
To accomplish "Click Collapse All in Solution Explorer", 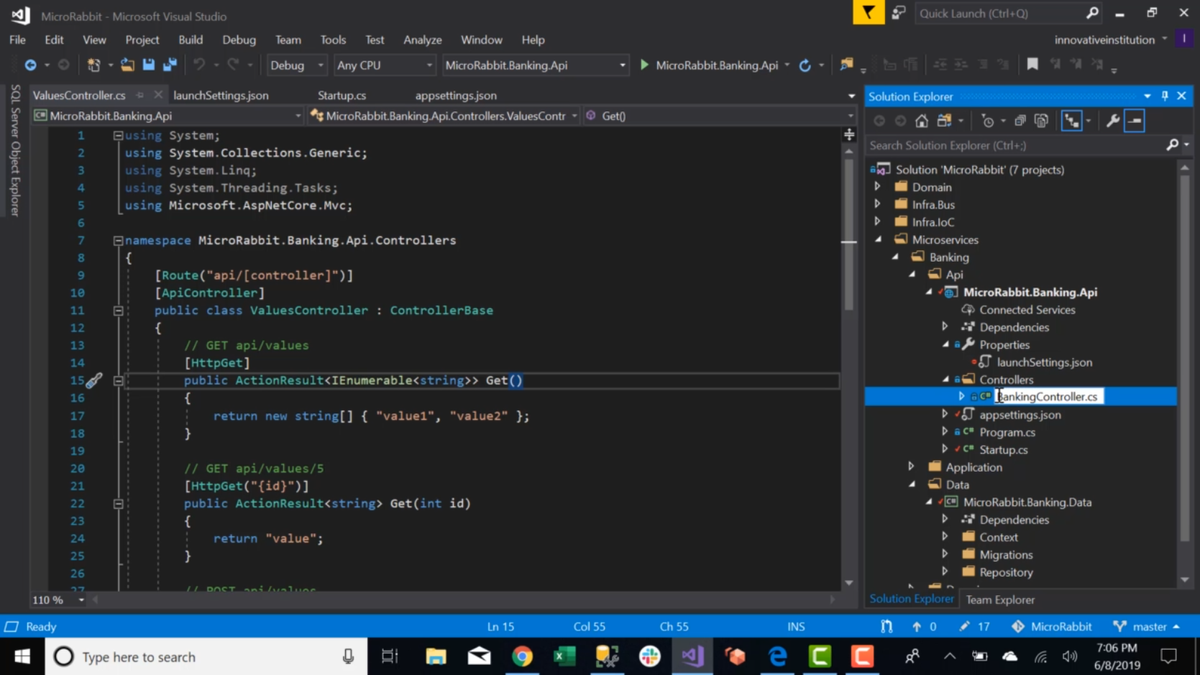I will [1020, 121].
